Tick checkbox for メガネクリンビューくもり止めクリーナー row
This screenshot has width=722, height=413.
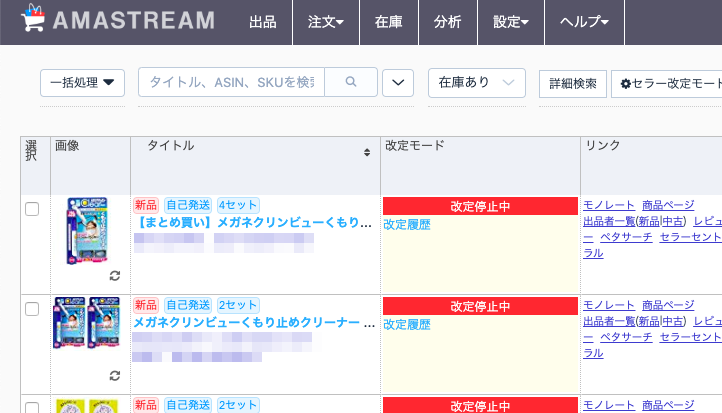[x=32, y=309]
